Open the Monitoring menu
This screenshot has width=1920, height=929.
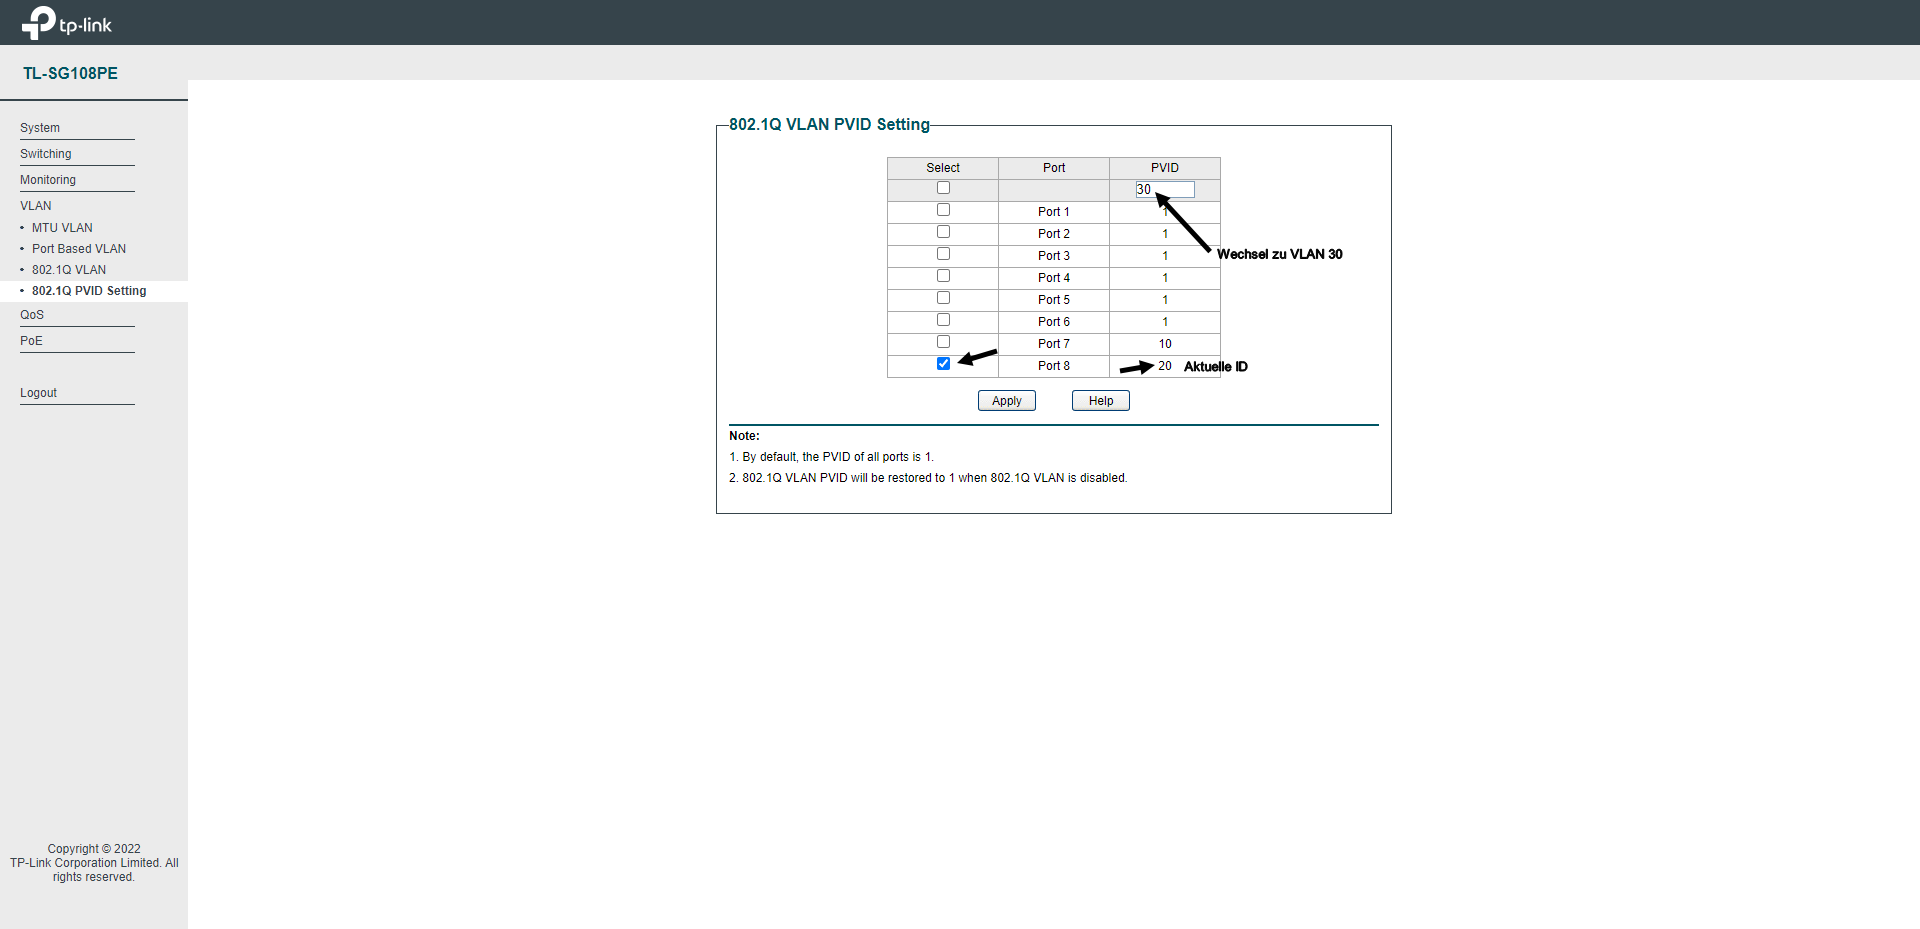tap(48, 180)
